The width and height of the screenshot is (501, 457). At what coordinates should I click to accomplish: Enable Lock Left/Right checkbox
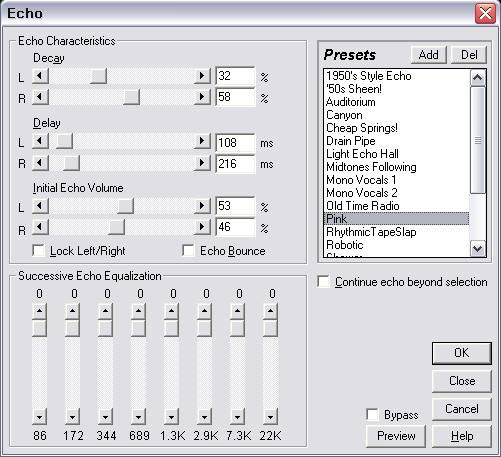click(x=39, y=250)
